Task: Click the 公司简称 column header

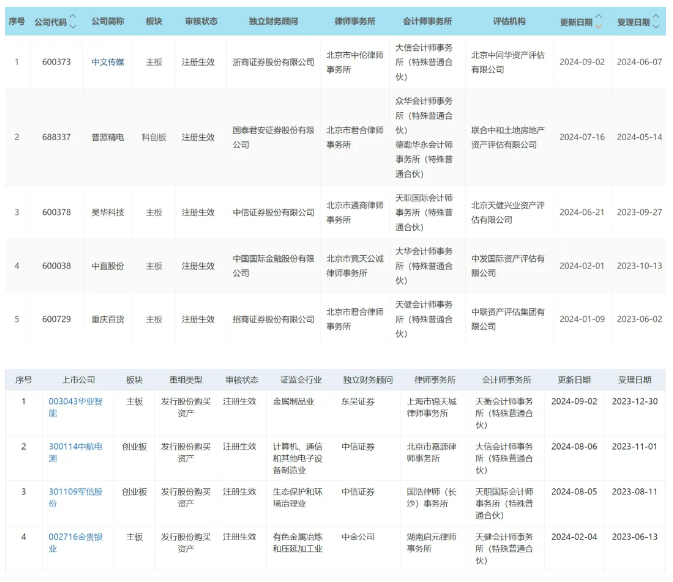Action: point(108,21)
